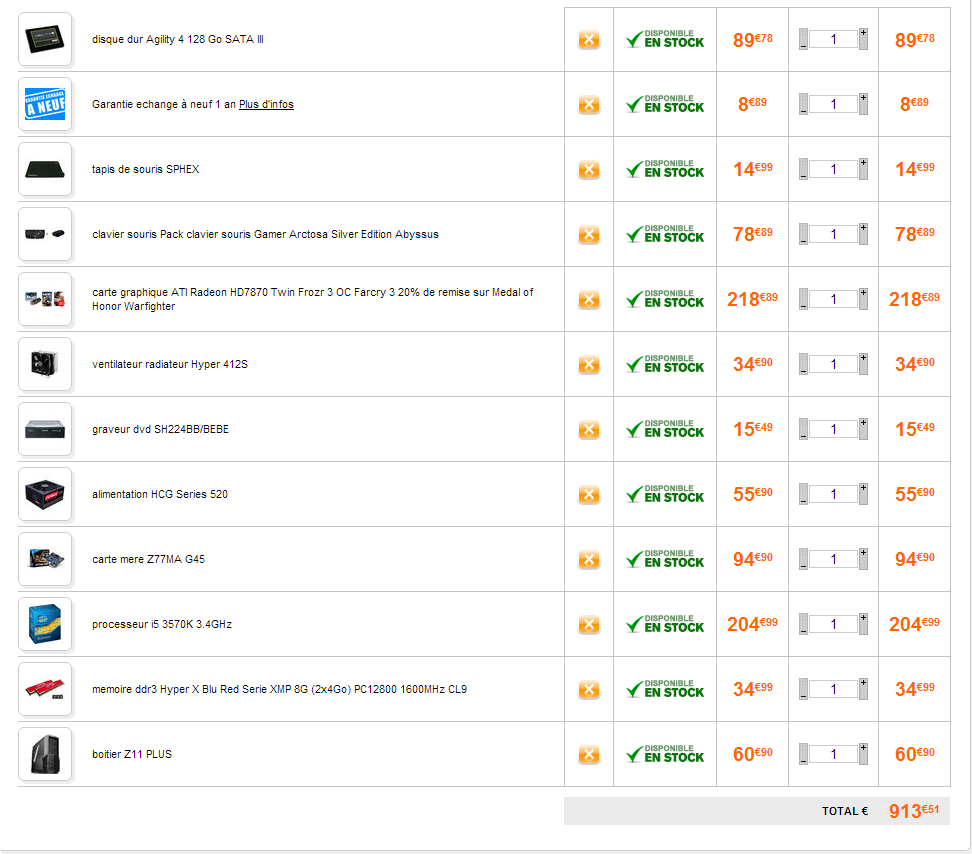The width and height of the screenshot is (972, 854).
Task: Decrease quantity of clavier souris Arctosa pack
Action: [x=803, y=235]
